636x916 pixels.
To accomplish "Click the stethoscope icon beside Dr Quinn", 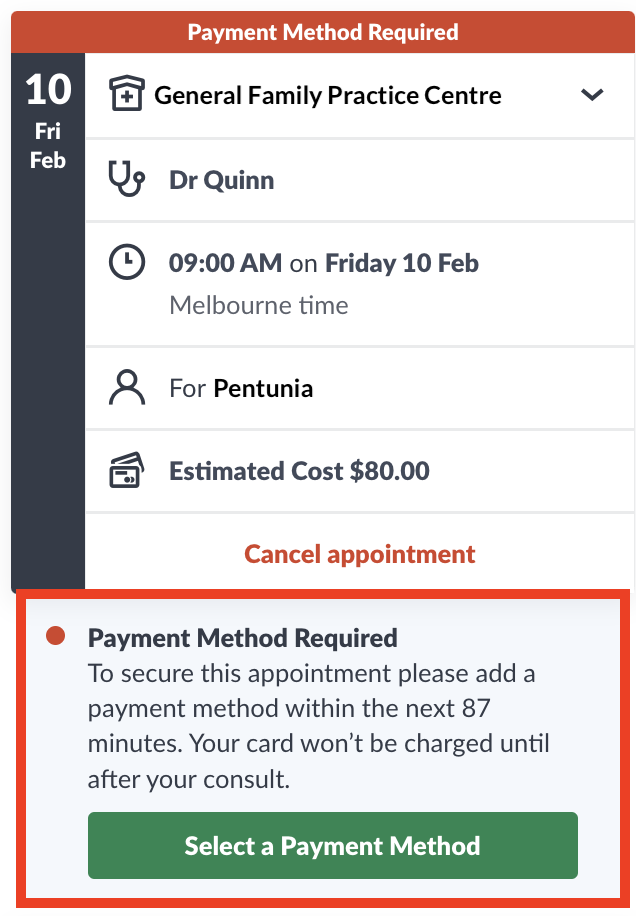I will (x=126, y=179).
